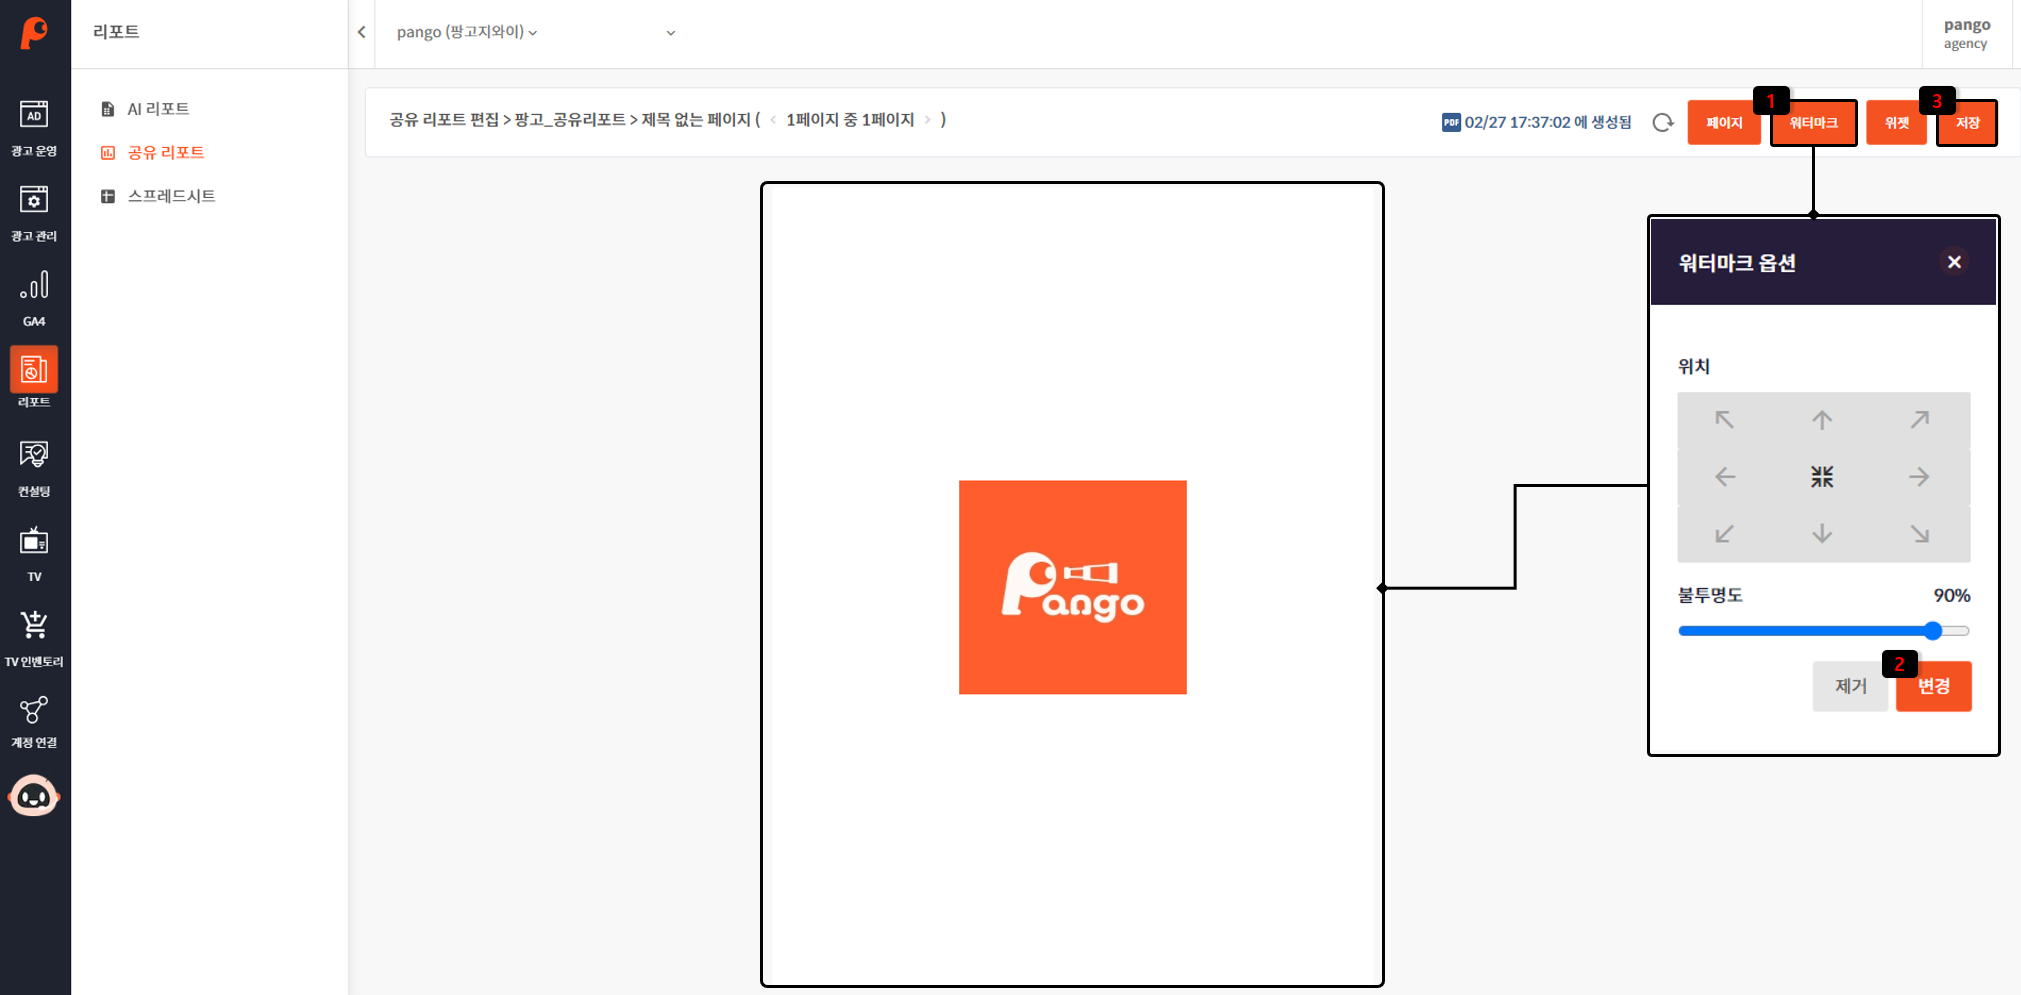
Task: Set watermark position to top-left
Action: click(1724, 420)
